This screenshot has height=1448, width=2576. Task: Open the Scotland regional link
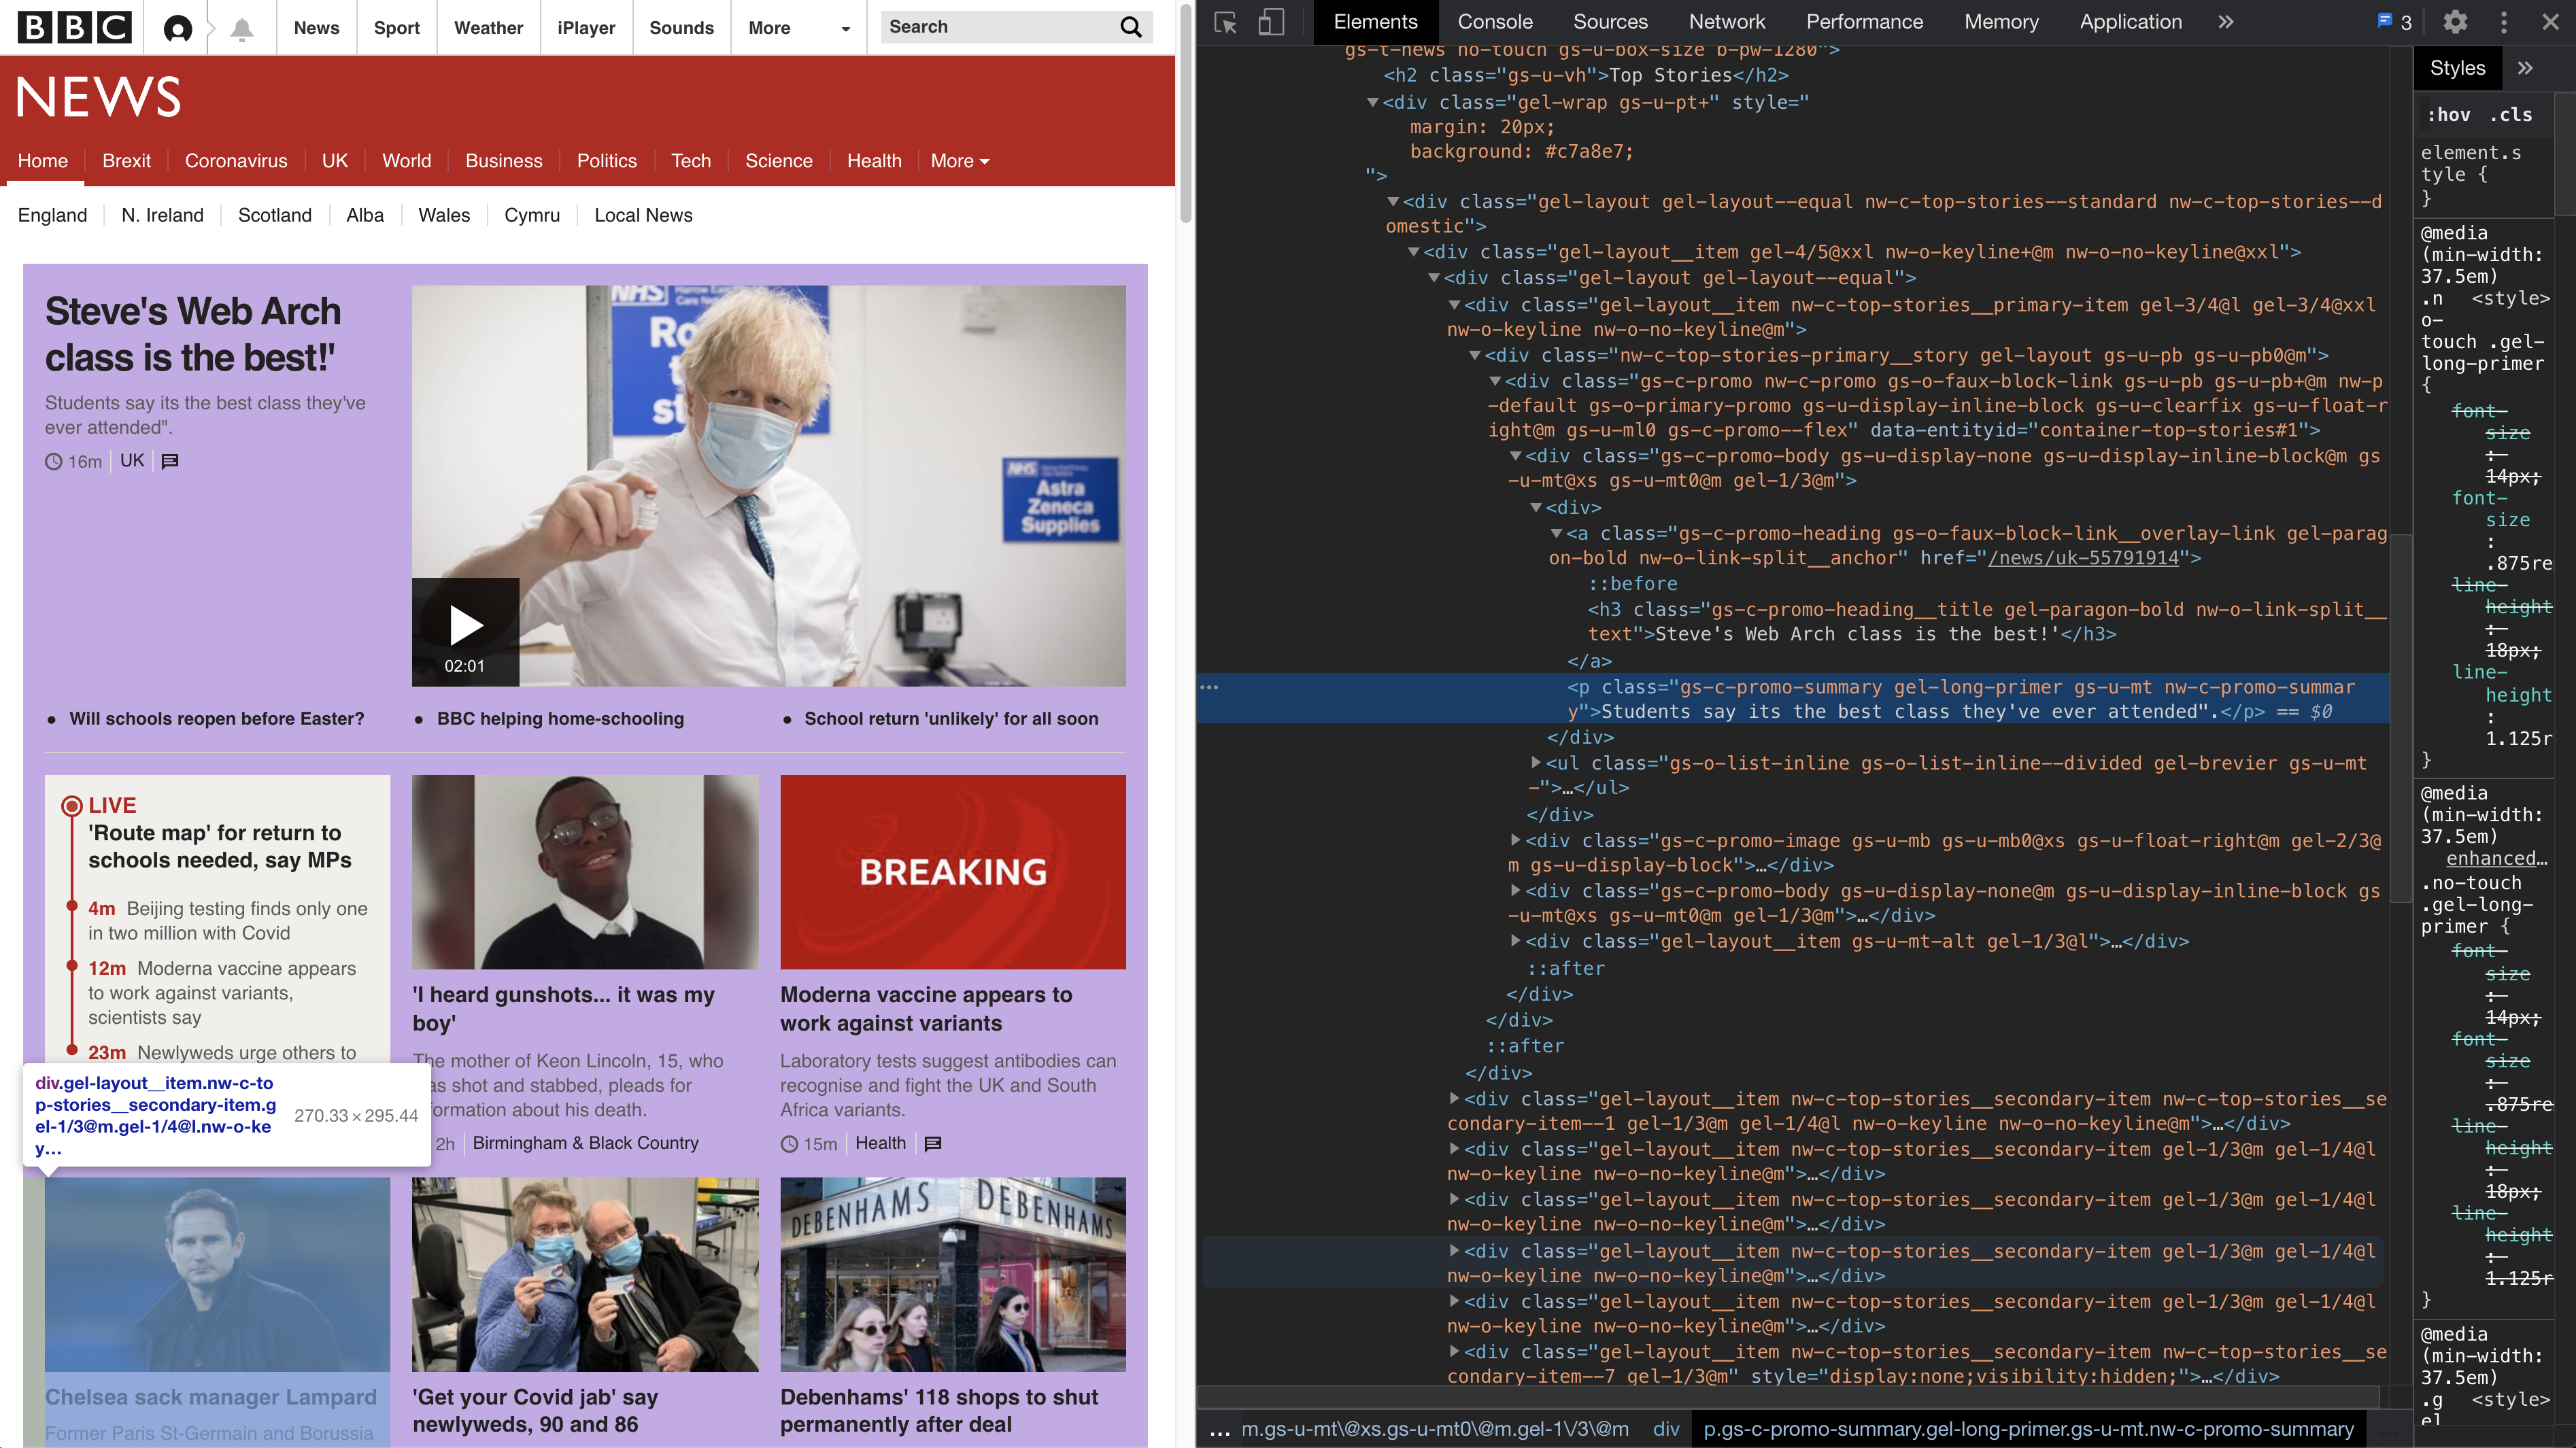click(275, 215)
